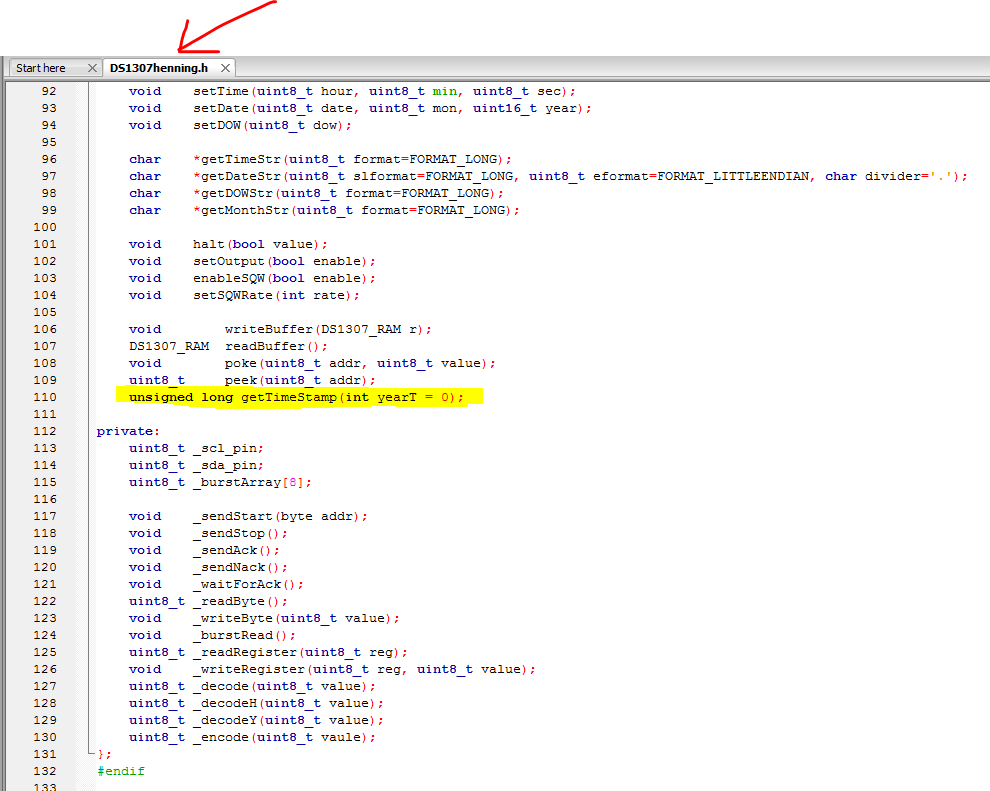Click line number 112 beside private
Viewport: 990px width, 791px height.
click(44, 431)
